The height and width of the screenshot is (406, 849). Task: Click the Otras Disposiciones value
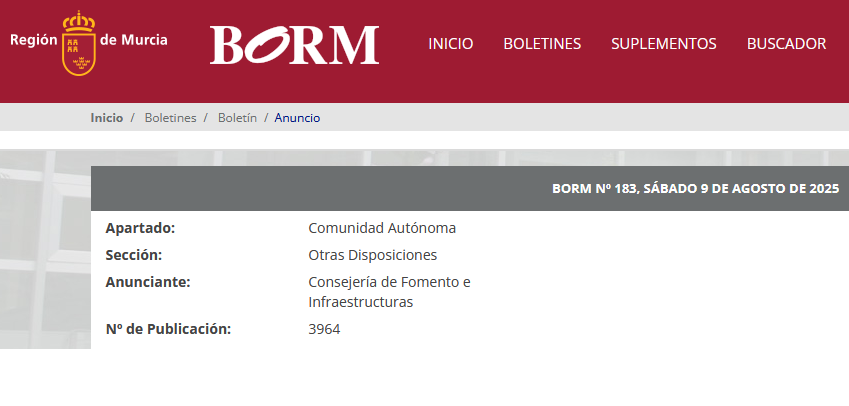(x=372, y=255)
